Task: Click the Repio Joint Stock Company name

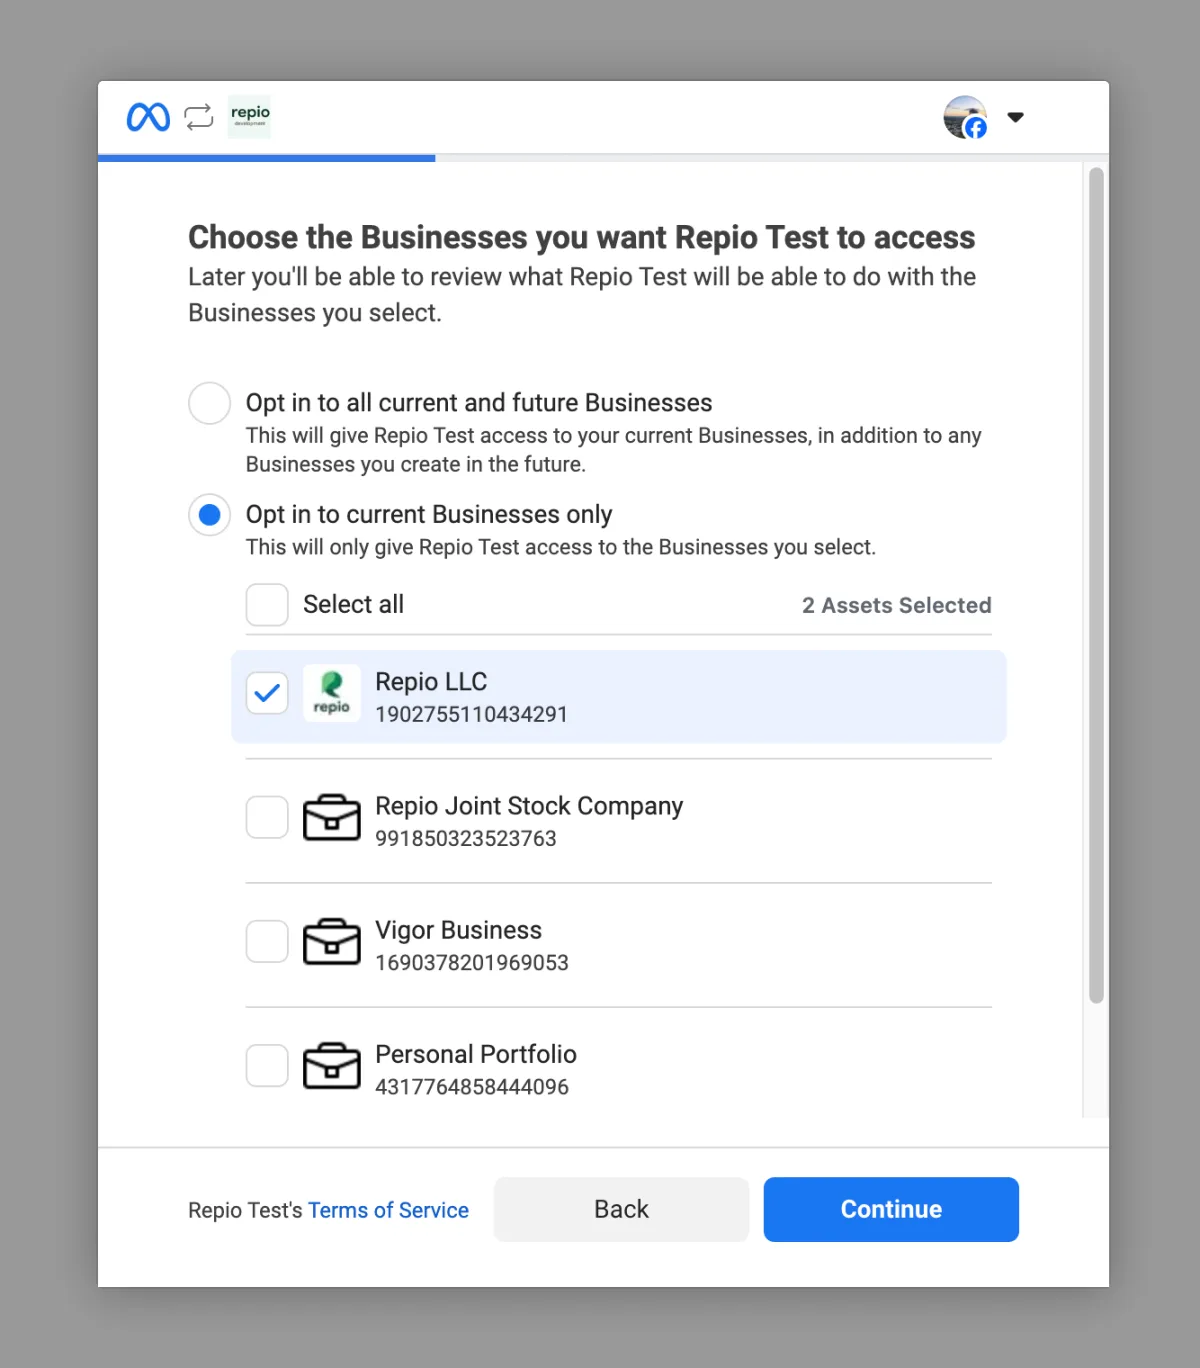Action: (529, 806)
